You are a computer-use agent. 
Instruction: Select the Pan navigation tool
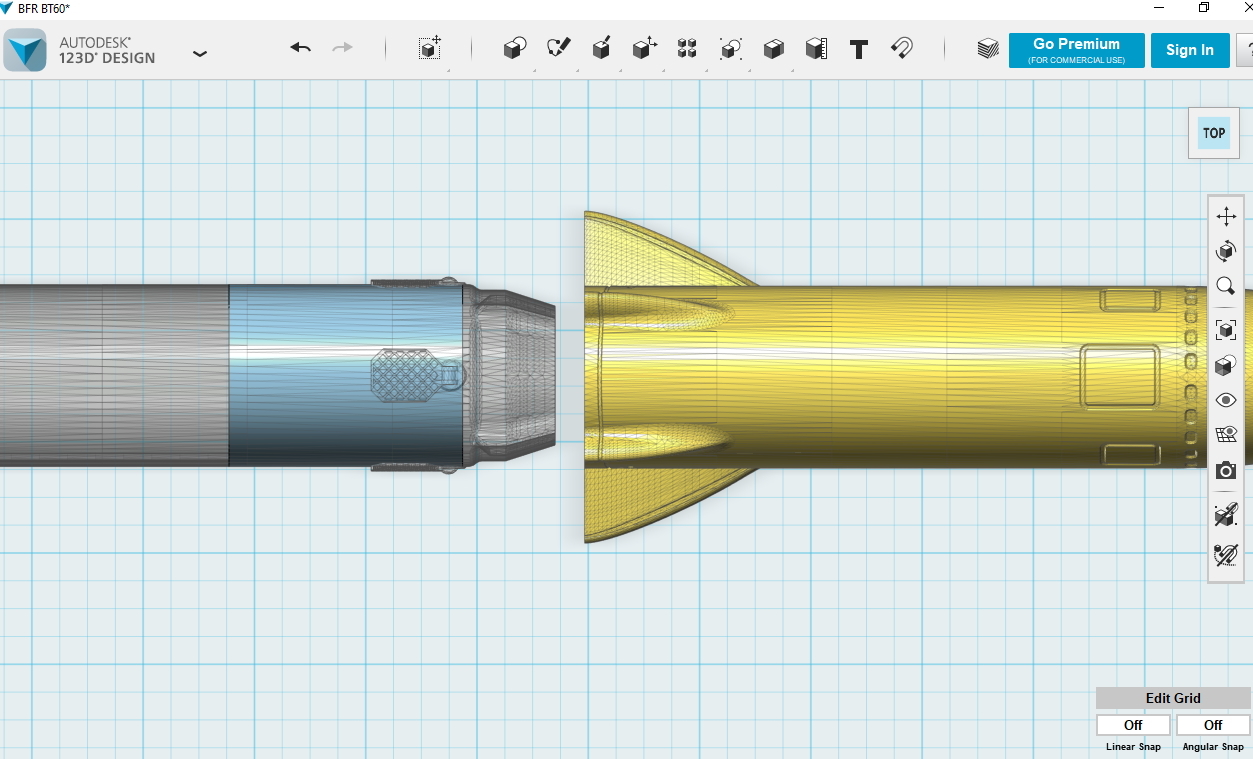1226,216
